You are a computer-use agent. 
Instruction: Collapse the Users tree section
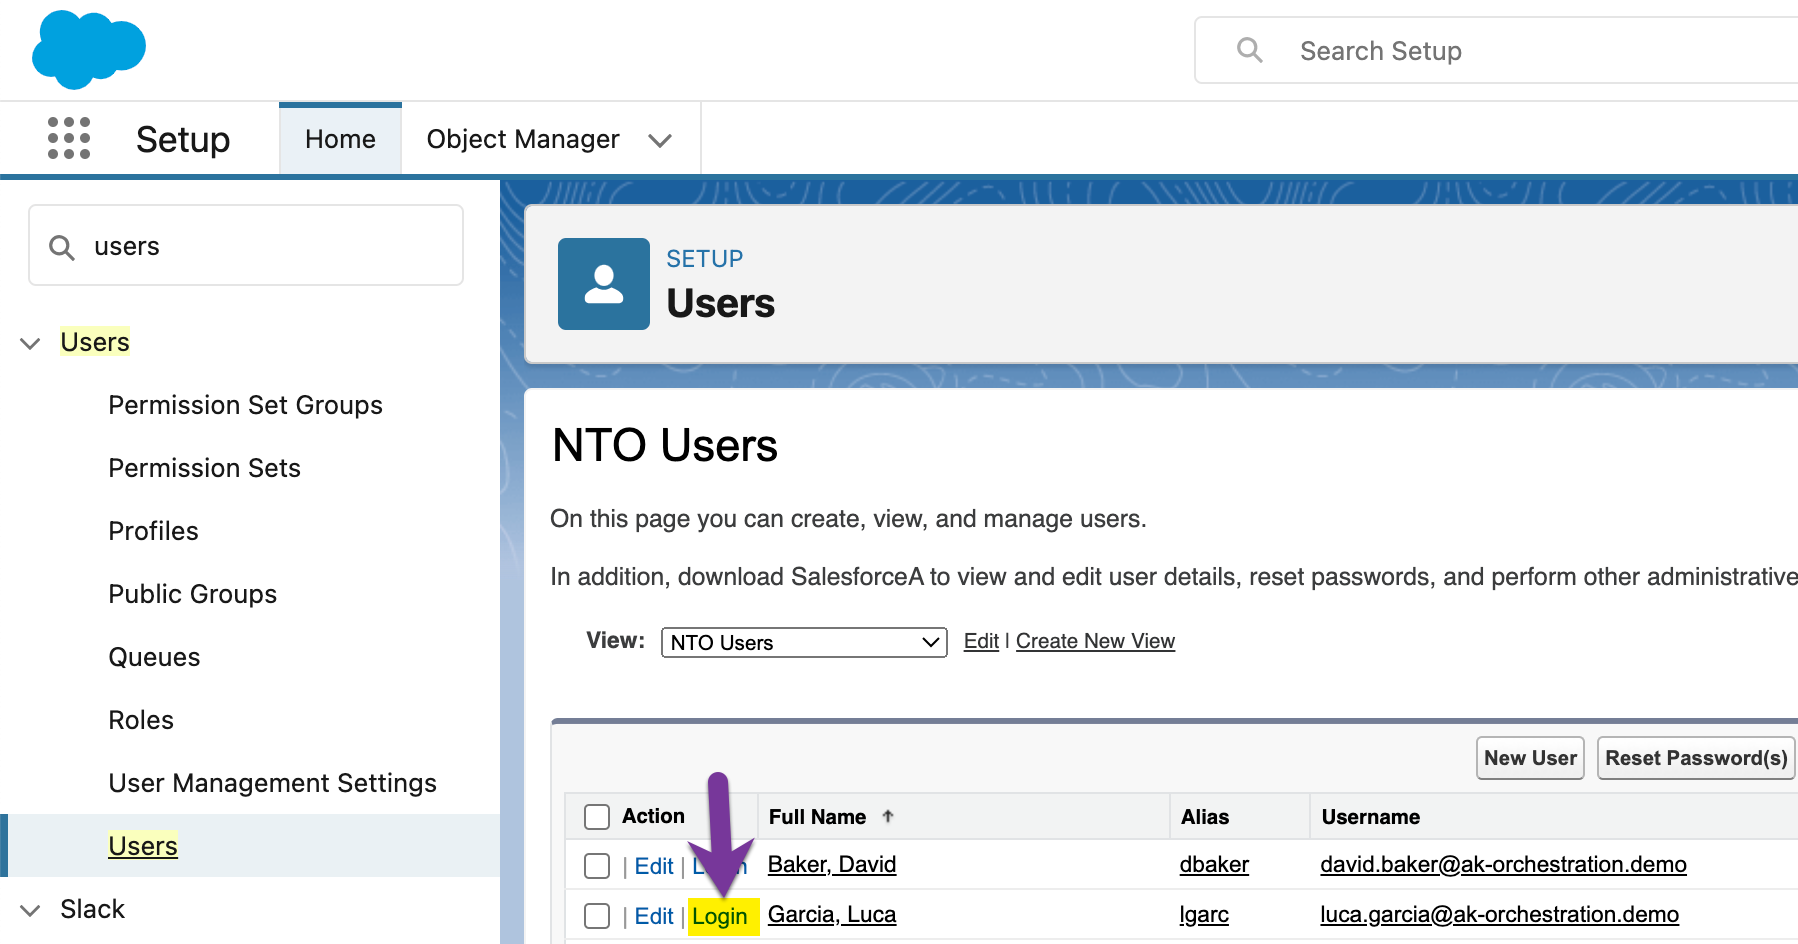coord(30,343)
